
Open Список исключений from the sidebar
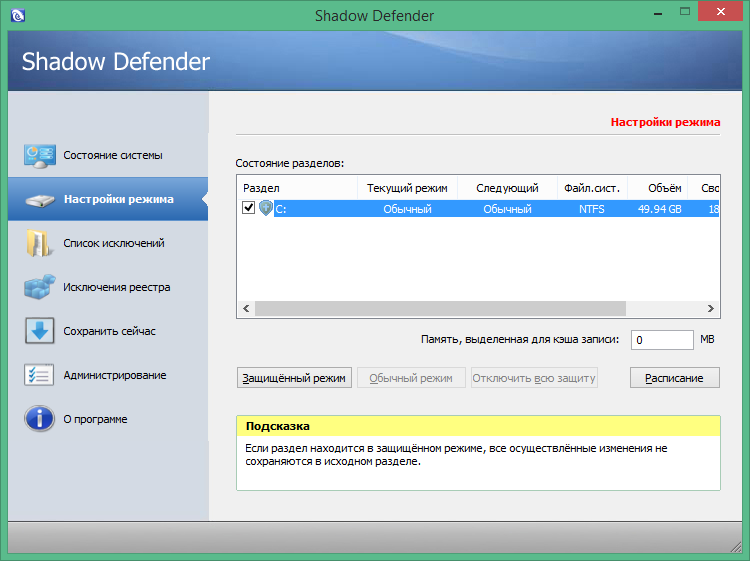(108, 243)
